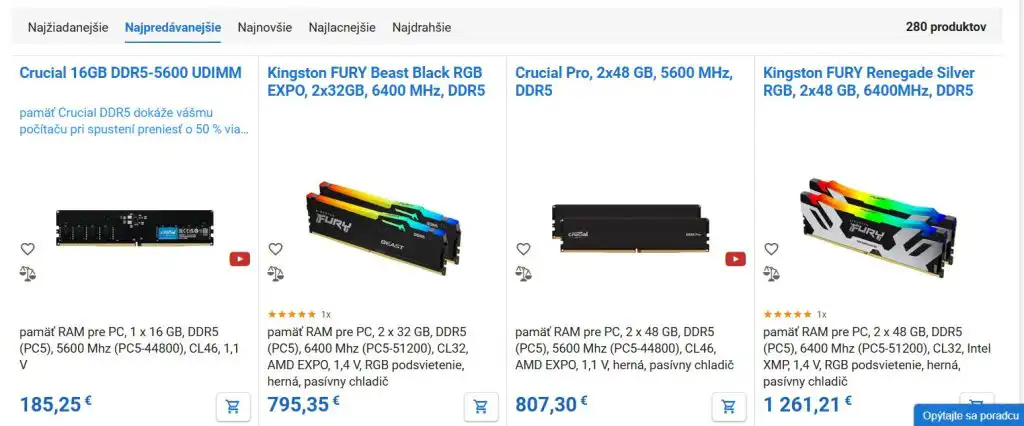Click Opýtajte sa poradcu chat button

click(969, 416)
